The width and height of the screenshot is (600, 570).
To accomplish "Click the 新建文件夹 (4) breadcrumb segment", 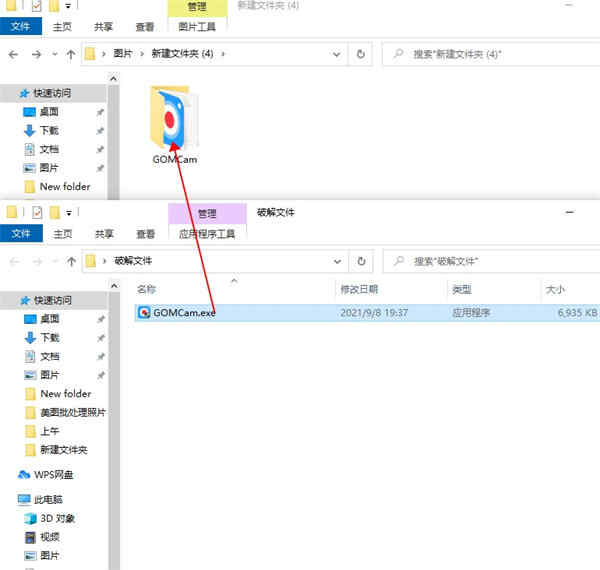I will (183, 54).
